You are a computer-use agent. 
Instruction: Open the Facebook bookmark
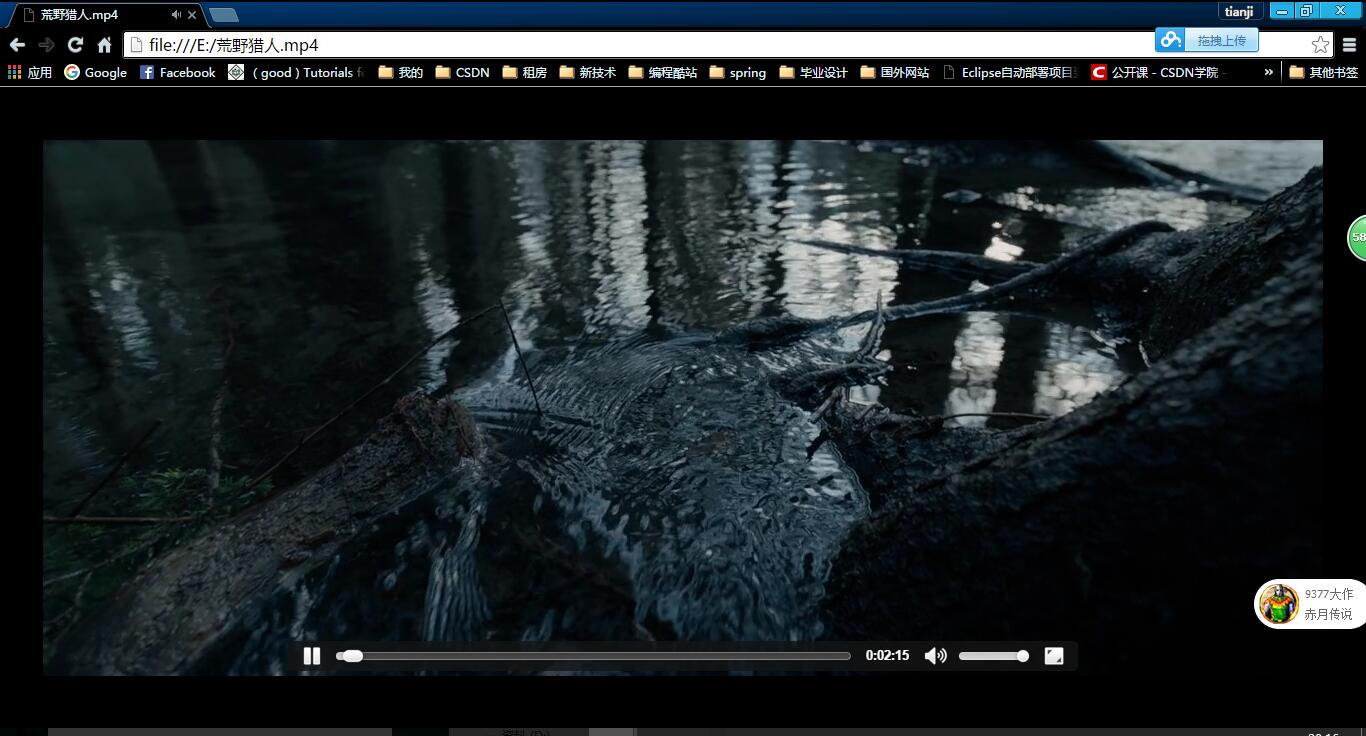pos(177,72)
